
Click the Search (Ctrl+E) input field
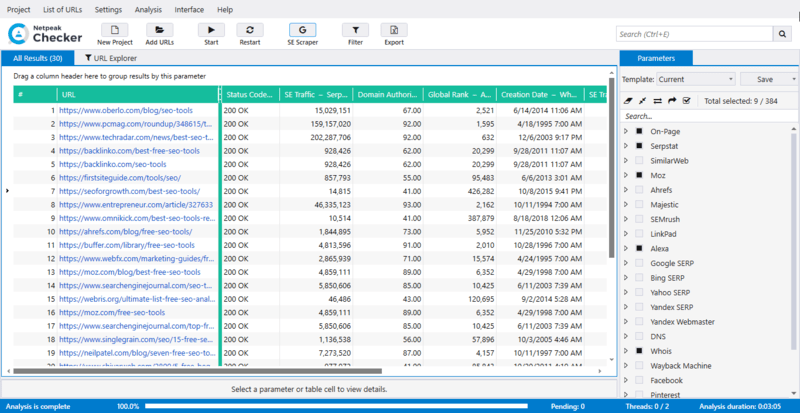point(693,34)
